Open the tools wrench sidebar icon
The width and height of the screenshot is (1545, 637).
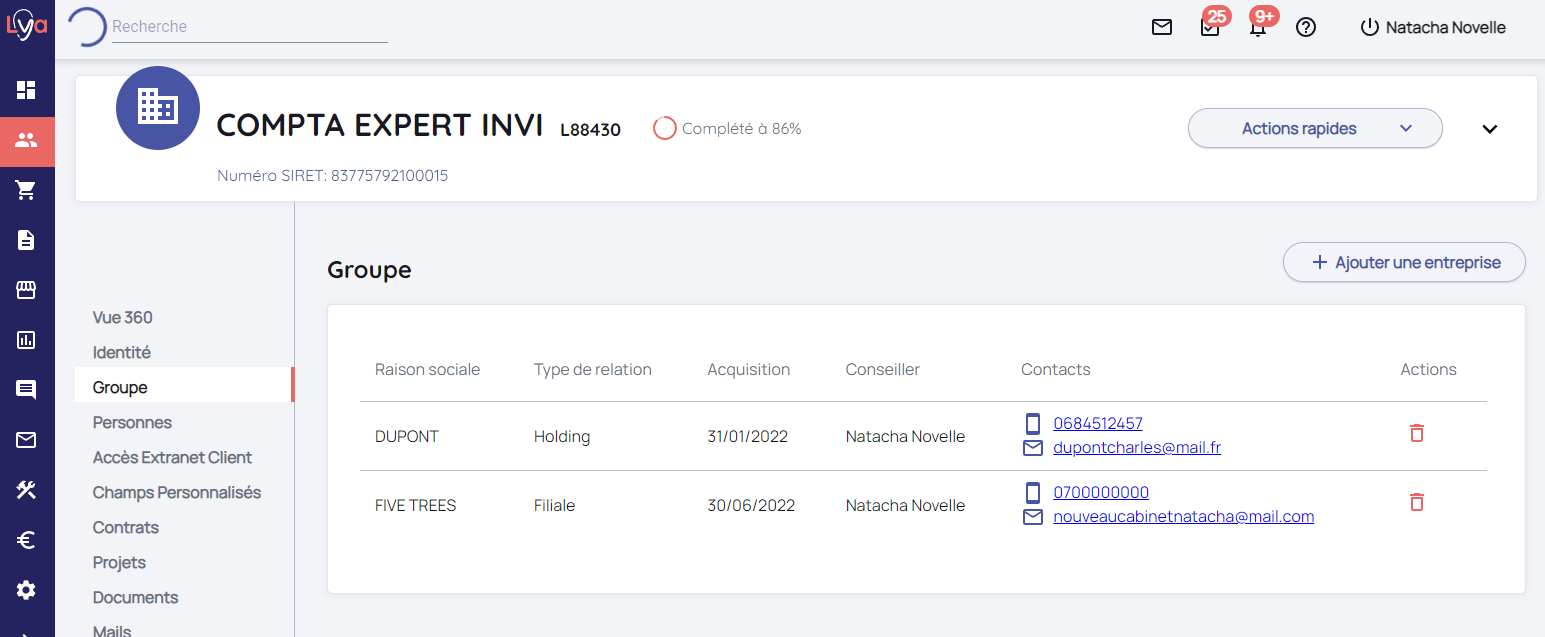click(26, 490)
